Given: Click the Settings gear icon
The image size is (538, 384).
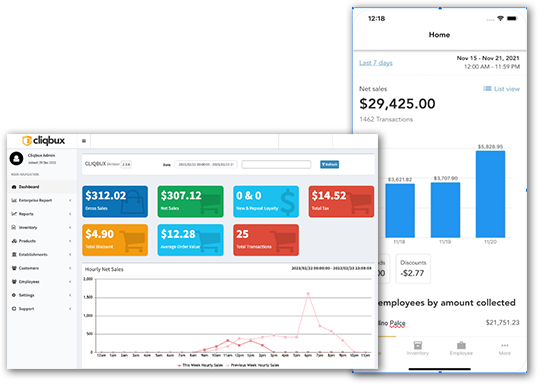Looking at the screenshot, I should point(14,295).
